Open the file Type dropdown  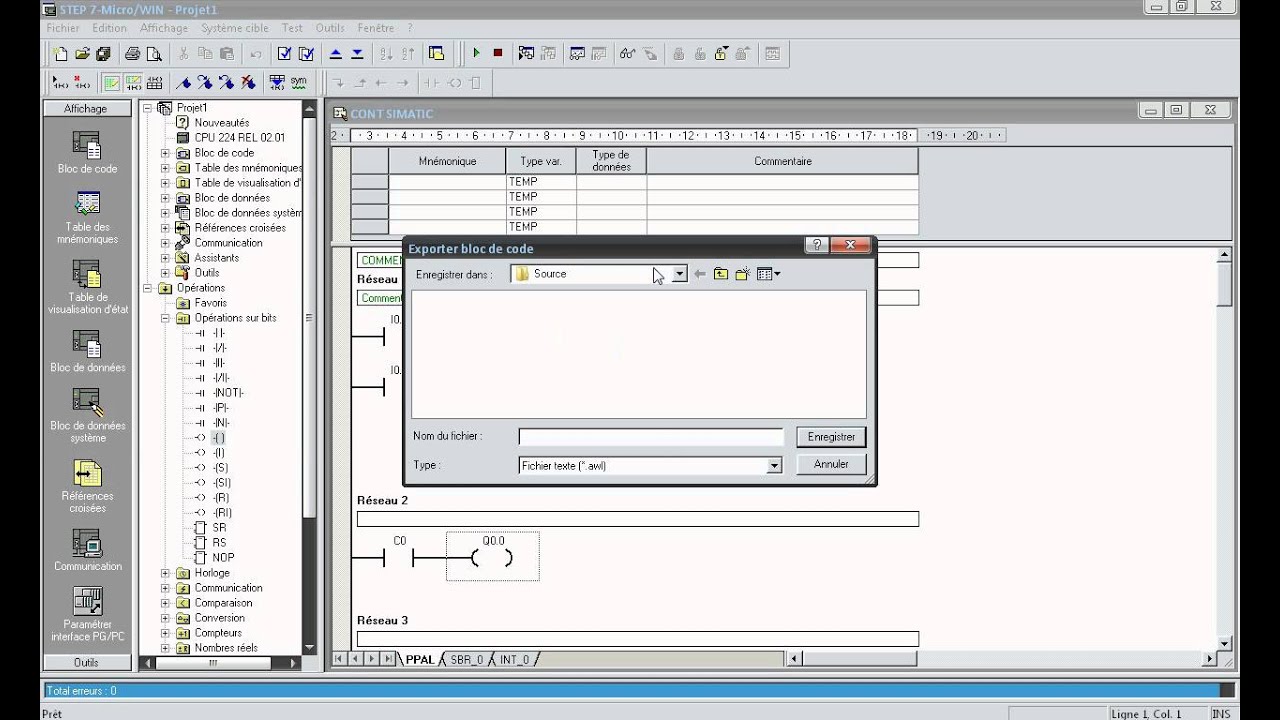774,466
